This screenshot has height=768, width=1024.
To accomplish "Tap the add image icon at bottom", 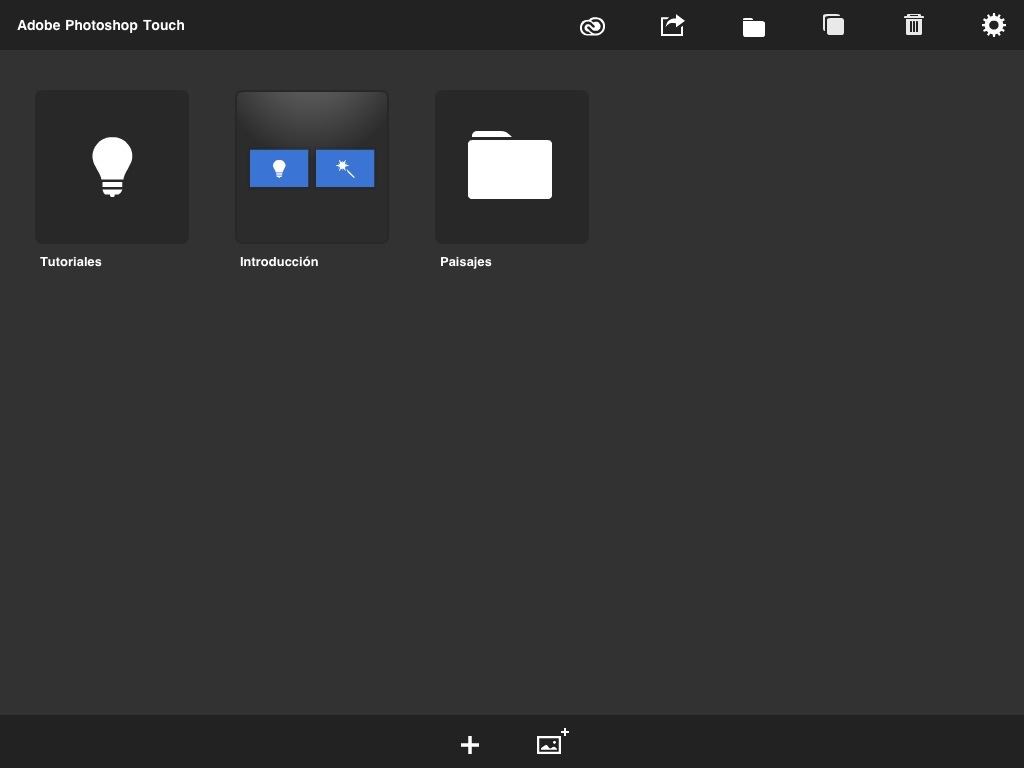I will tap(551, 743).
